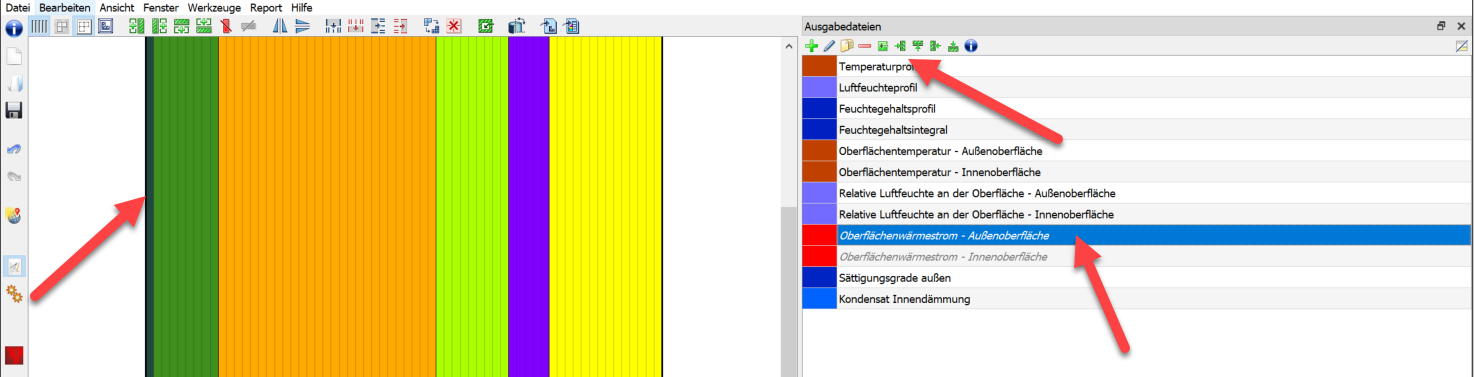Open the Hilfe menu
The image size is (1474, 377).
302,7
